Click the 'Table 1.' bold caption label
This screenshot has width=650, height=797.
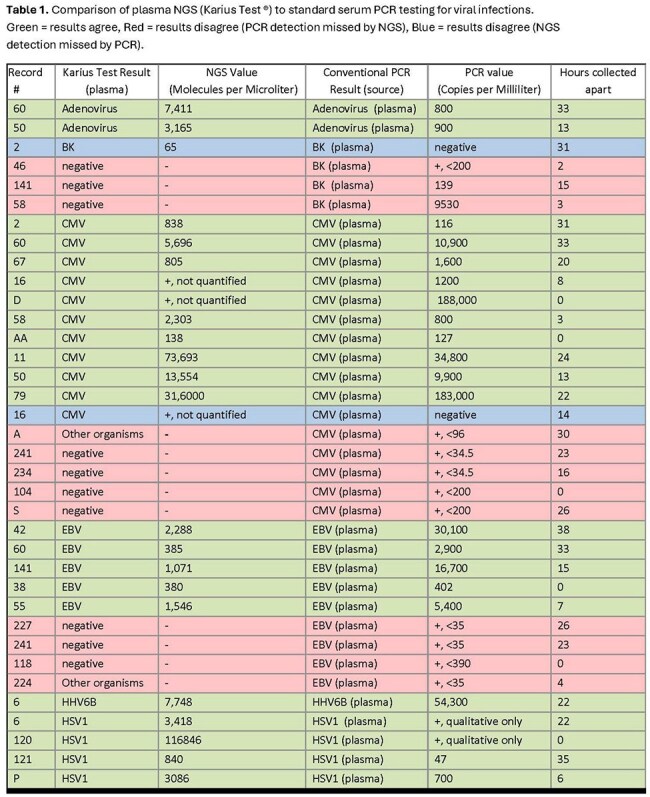click(x=27, y=10)
